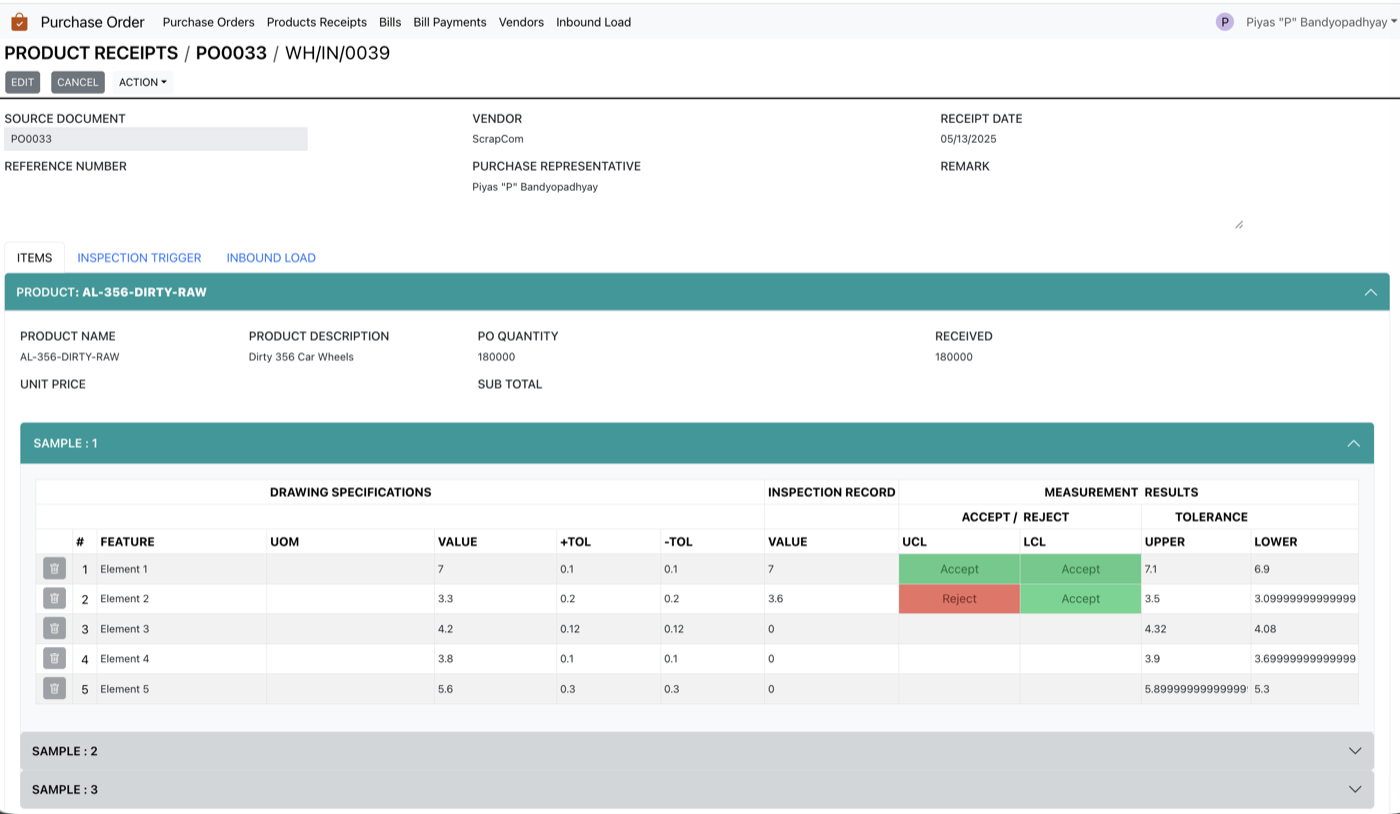Click vendor name ScrapCom

(x=498, y=139)
